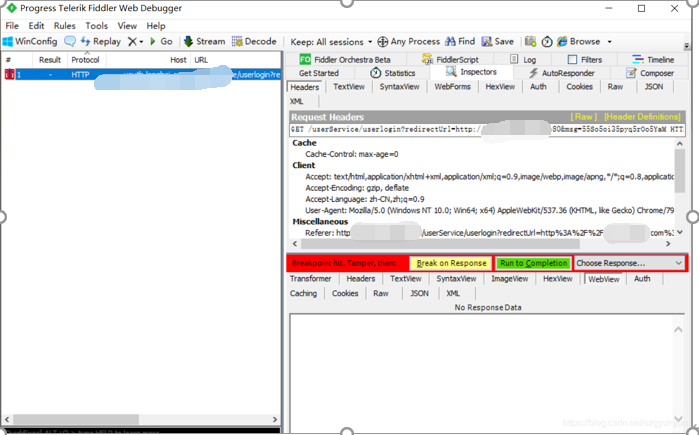Select the request TextView tab
The width and height of the screenshot is (699, 435).
[x=349, y=87]
